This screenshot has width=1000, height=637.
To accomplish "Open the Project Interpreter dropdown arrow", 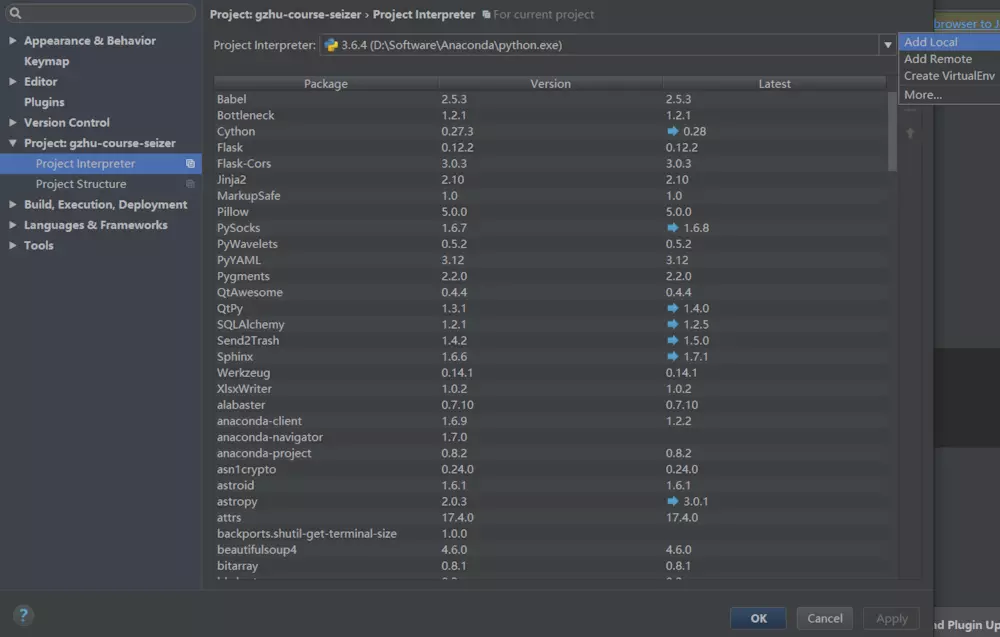I will tap(887, 45).
